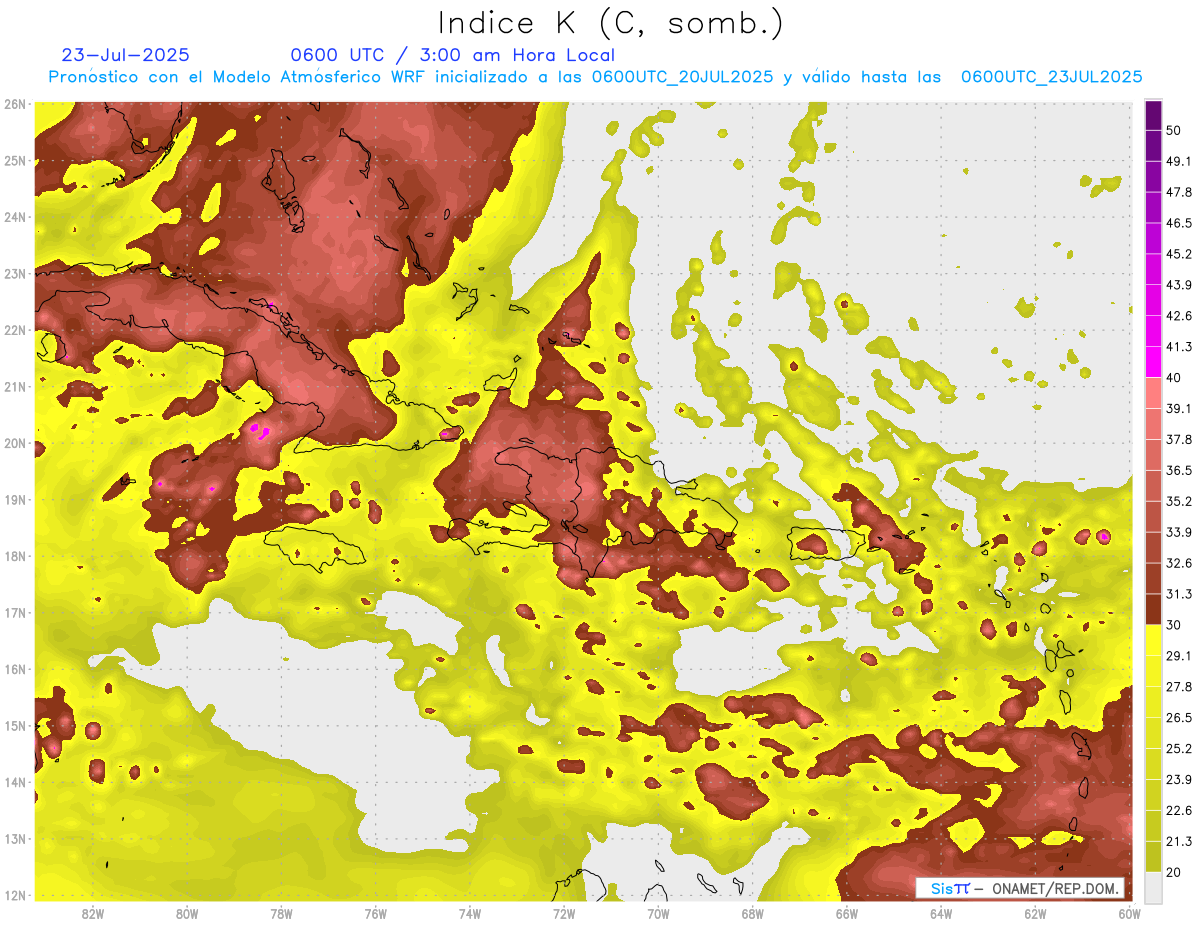Select the "18N" latitude label

pyautogui.click(x=14, y=556)
